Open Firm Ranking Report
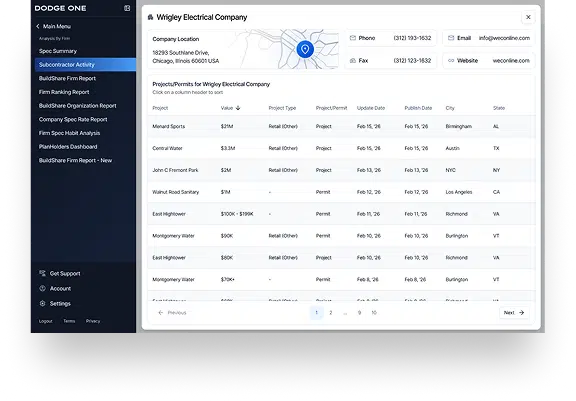Image resolution: width=576 pixels, height=401 pixels. pos(64,92)
